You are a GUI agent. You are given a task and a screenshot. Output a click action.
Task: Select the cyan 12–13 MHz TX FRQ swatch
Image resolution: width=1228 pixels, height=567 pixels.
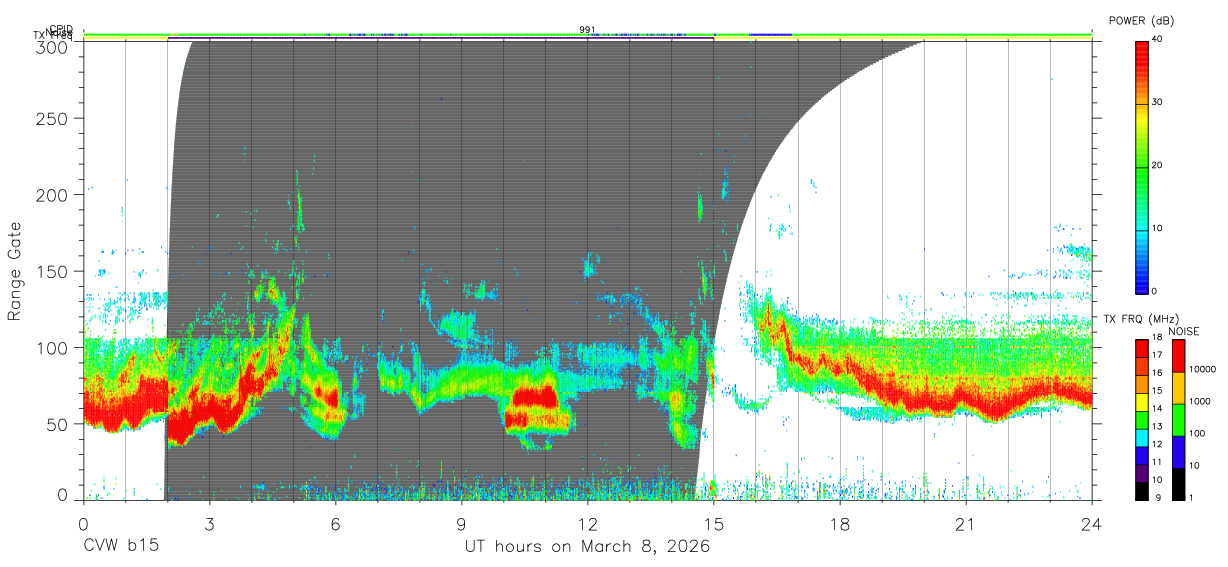click(1141, 436)
